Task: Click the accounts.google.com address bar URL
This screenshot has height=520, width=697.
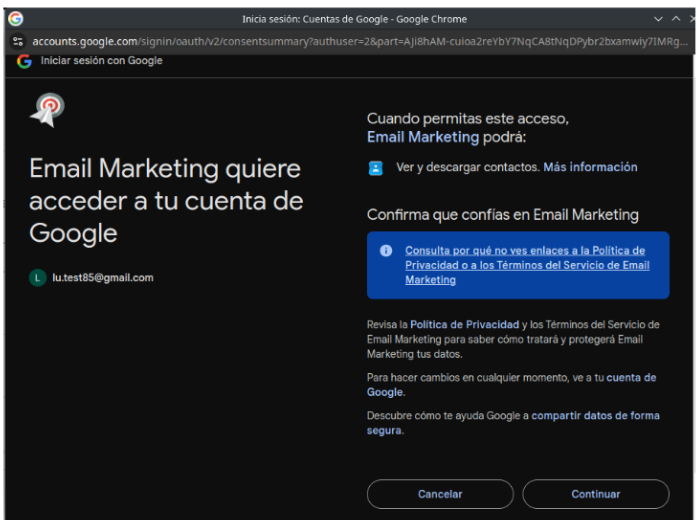Action: pos(360,41)
